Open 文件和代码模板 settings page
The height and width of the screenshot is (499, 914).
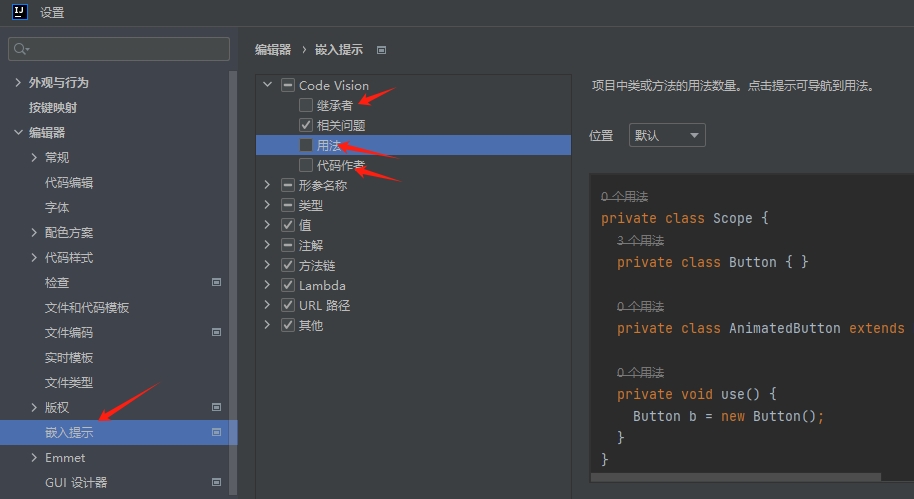87,308
